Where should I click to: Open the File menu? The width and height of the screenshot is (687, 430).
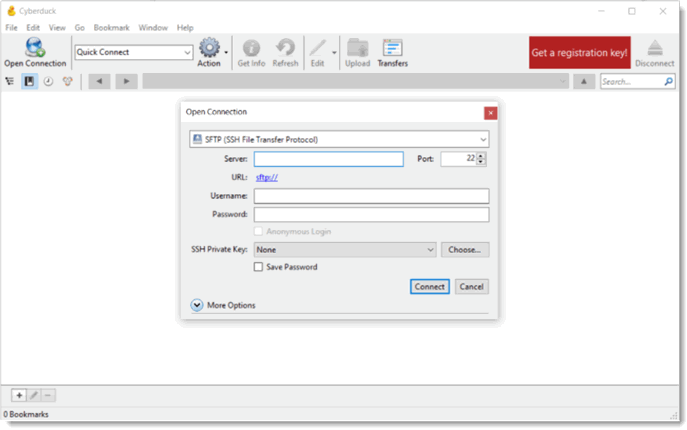click(11, 28)
